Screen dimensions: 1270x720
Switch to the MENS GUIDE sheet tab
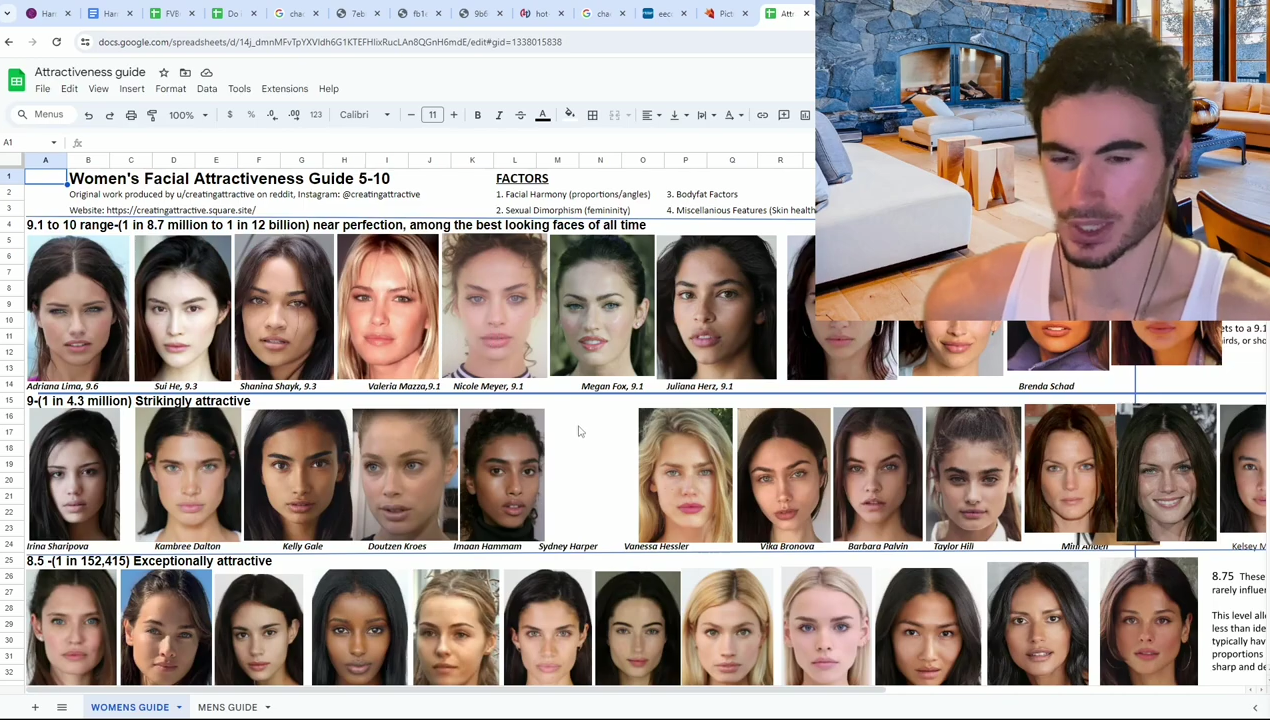click(x=227, y=707)
